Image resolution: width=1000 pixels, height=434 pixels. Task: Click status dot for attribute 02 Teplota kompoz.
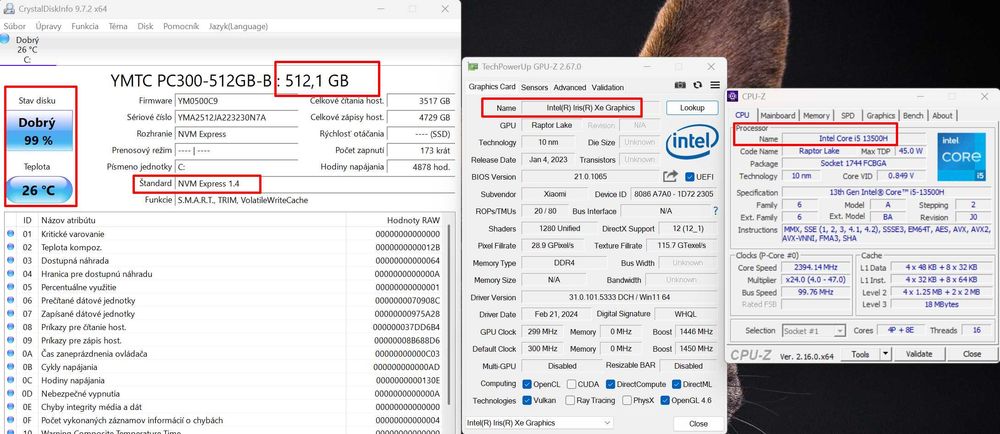tap(10, 247)
